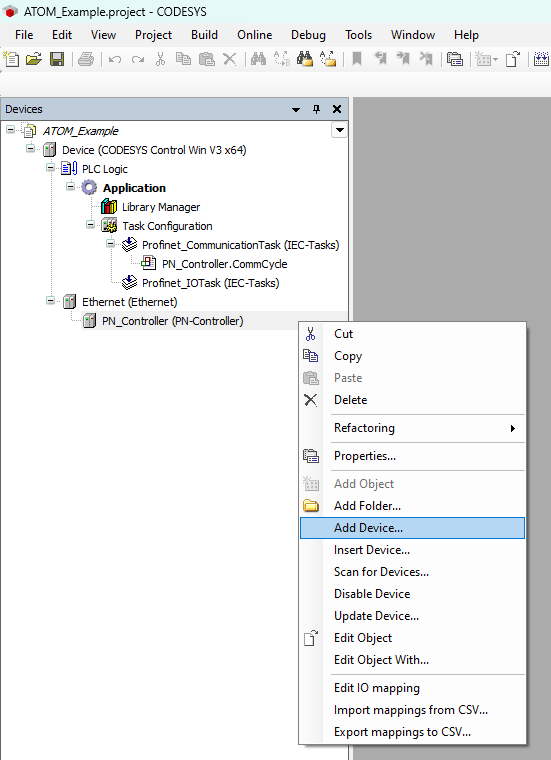Image resolution: width=551 pixels, height=760 pixels.
Task: Open the File menu
Action: (24, 35)
